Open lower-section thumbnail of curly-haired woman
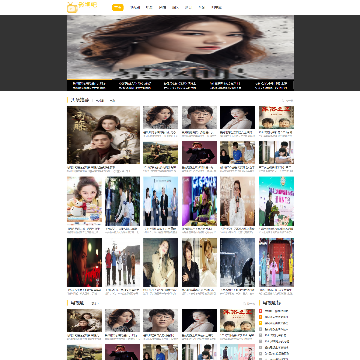 (x=122, y=320)
